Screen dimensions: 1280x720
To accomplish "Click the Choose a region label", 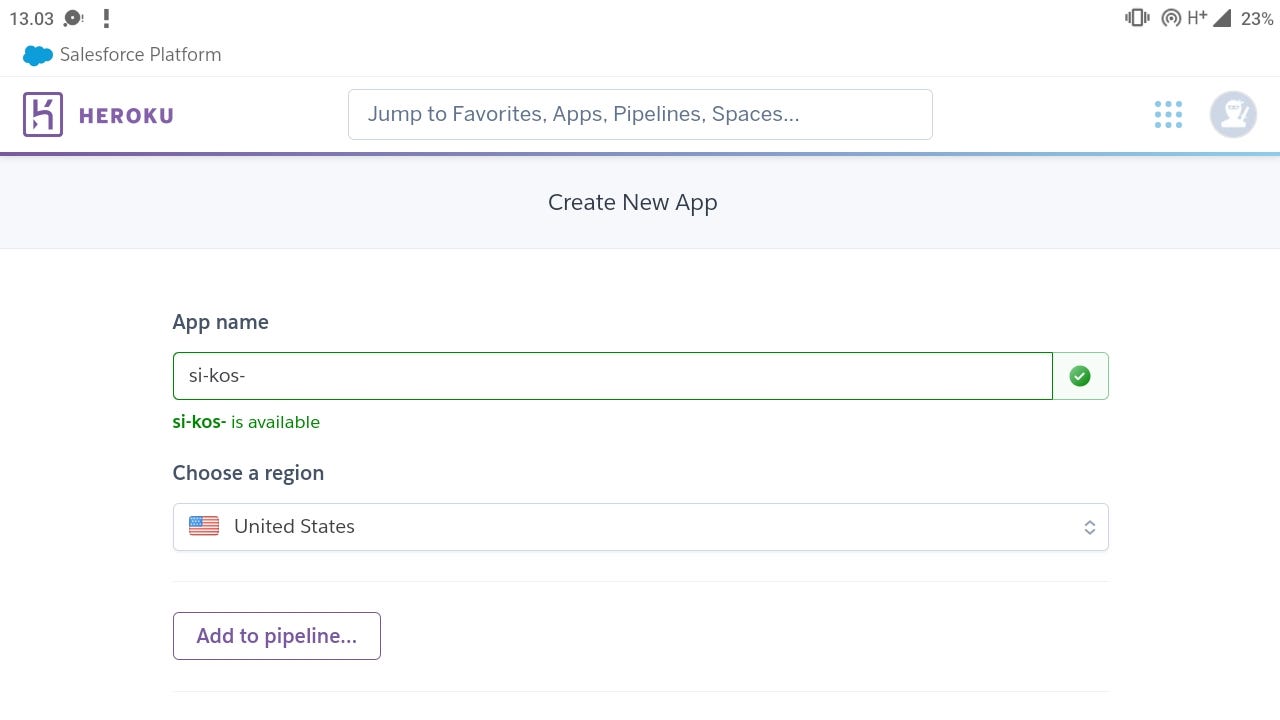I will 248,473.
